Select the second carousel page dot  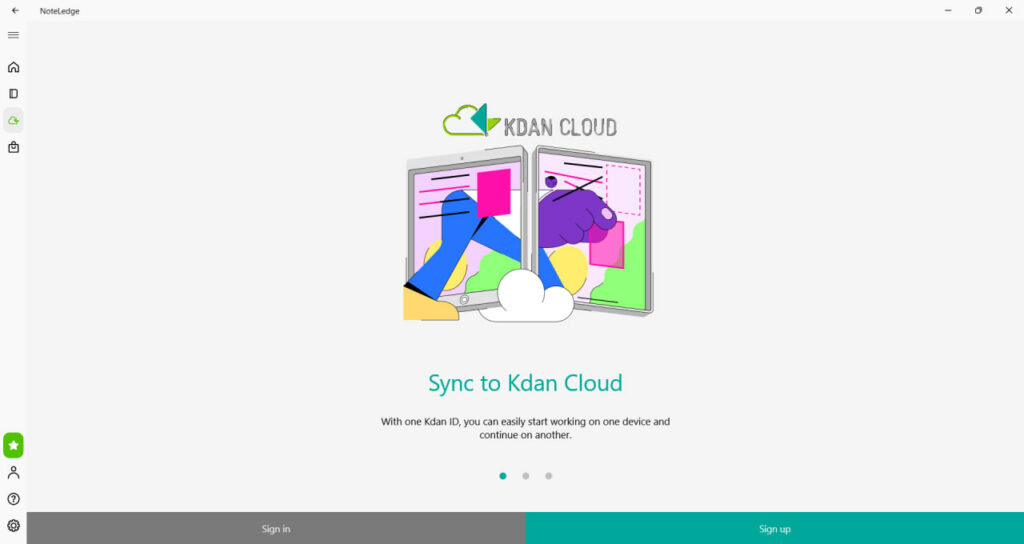(x=526, y=476)
